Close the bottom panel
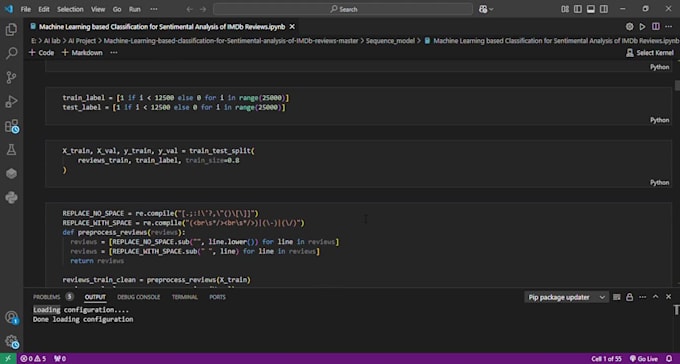The width and height of the screenshot is (680, 364). click(x=669, y=297)
